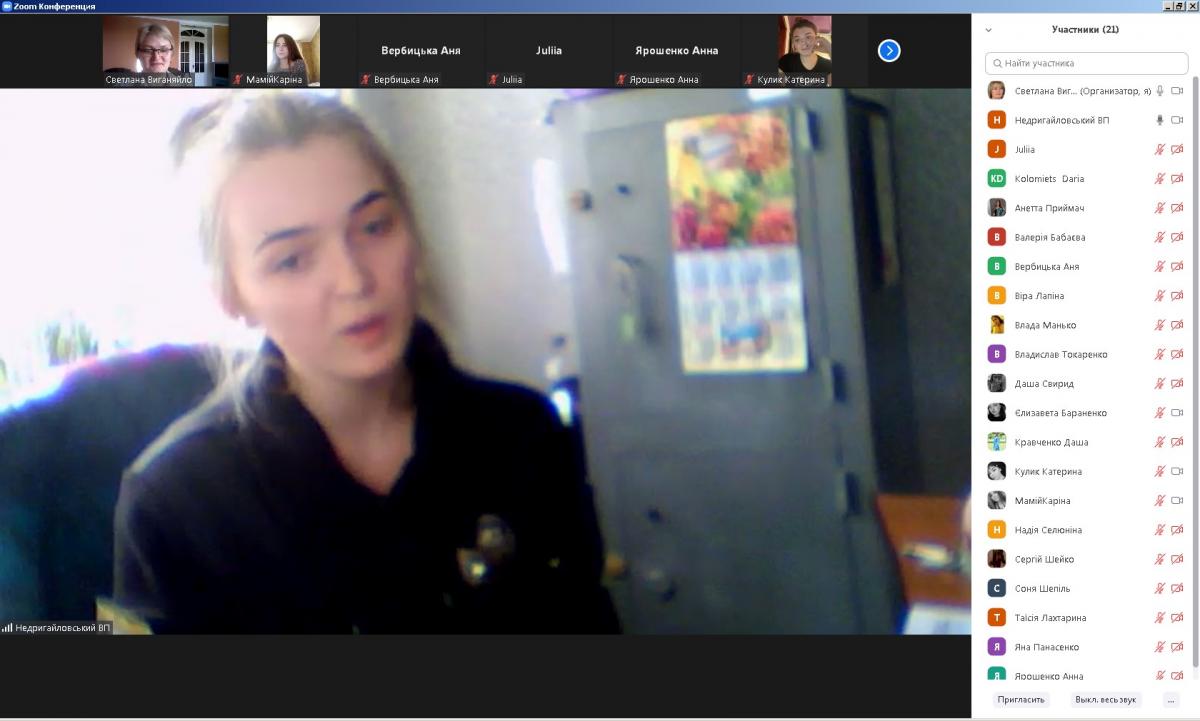1200x721 pixels.
Task: Click participant name Сергій Шейко
Action: (1044, 559)
